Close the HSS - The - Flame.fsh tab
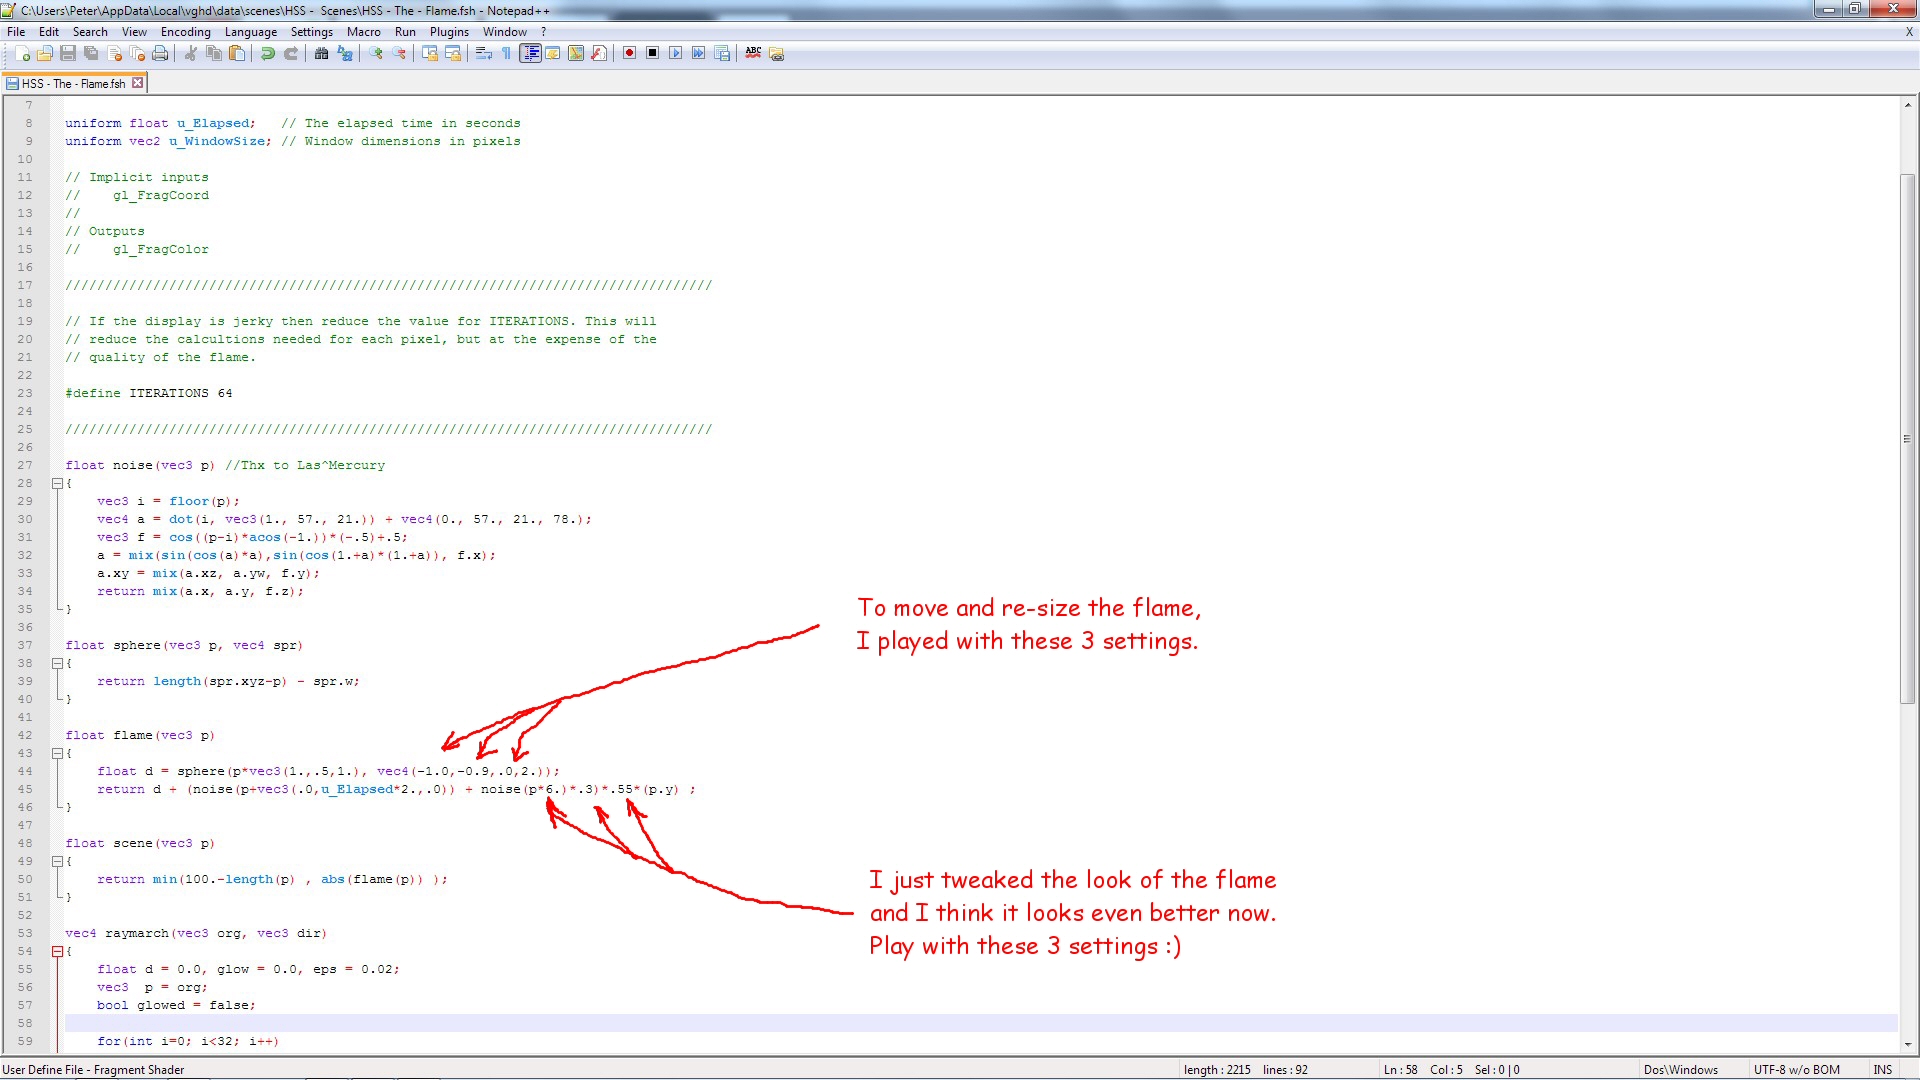The width and height of the screenshot is (1920, 1080). (138, 83)
